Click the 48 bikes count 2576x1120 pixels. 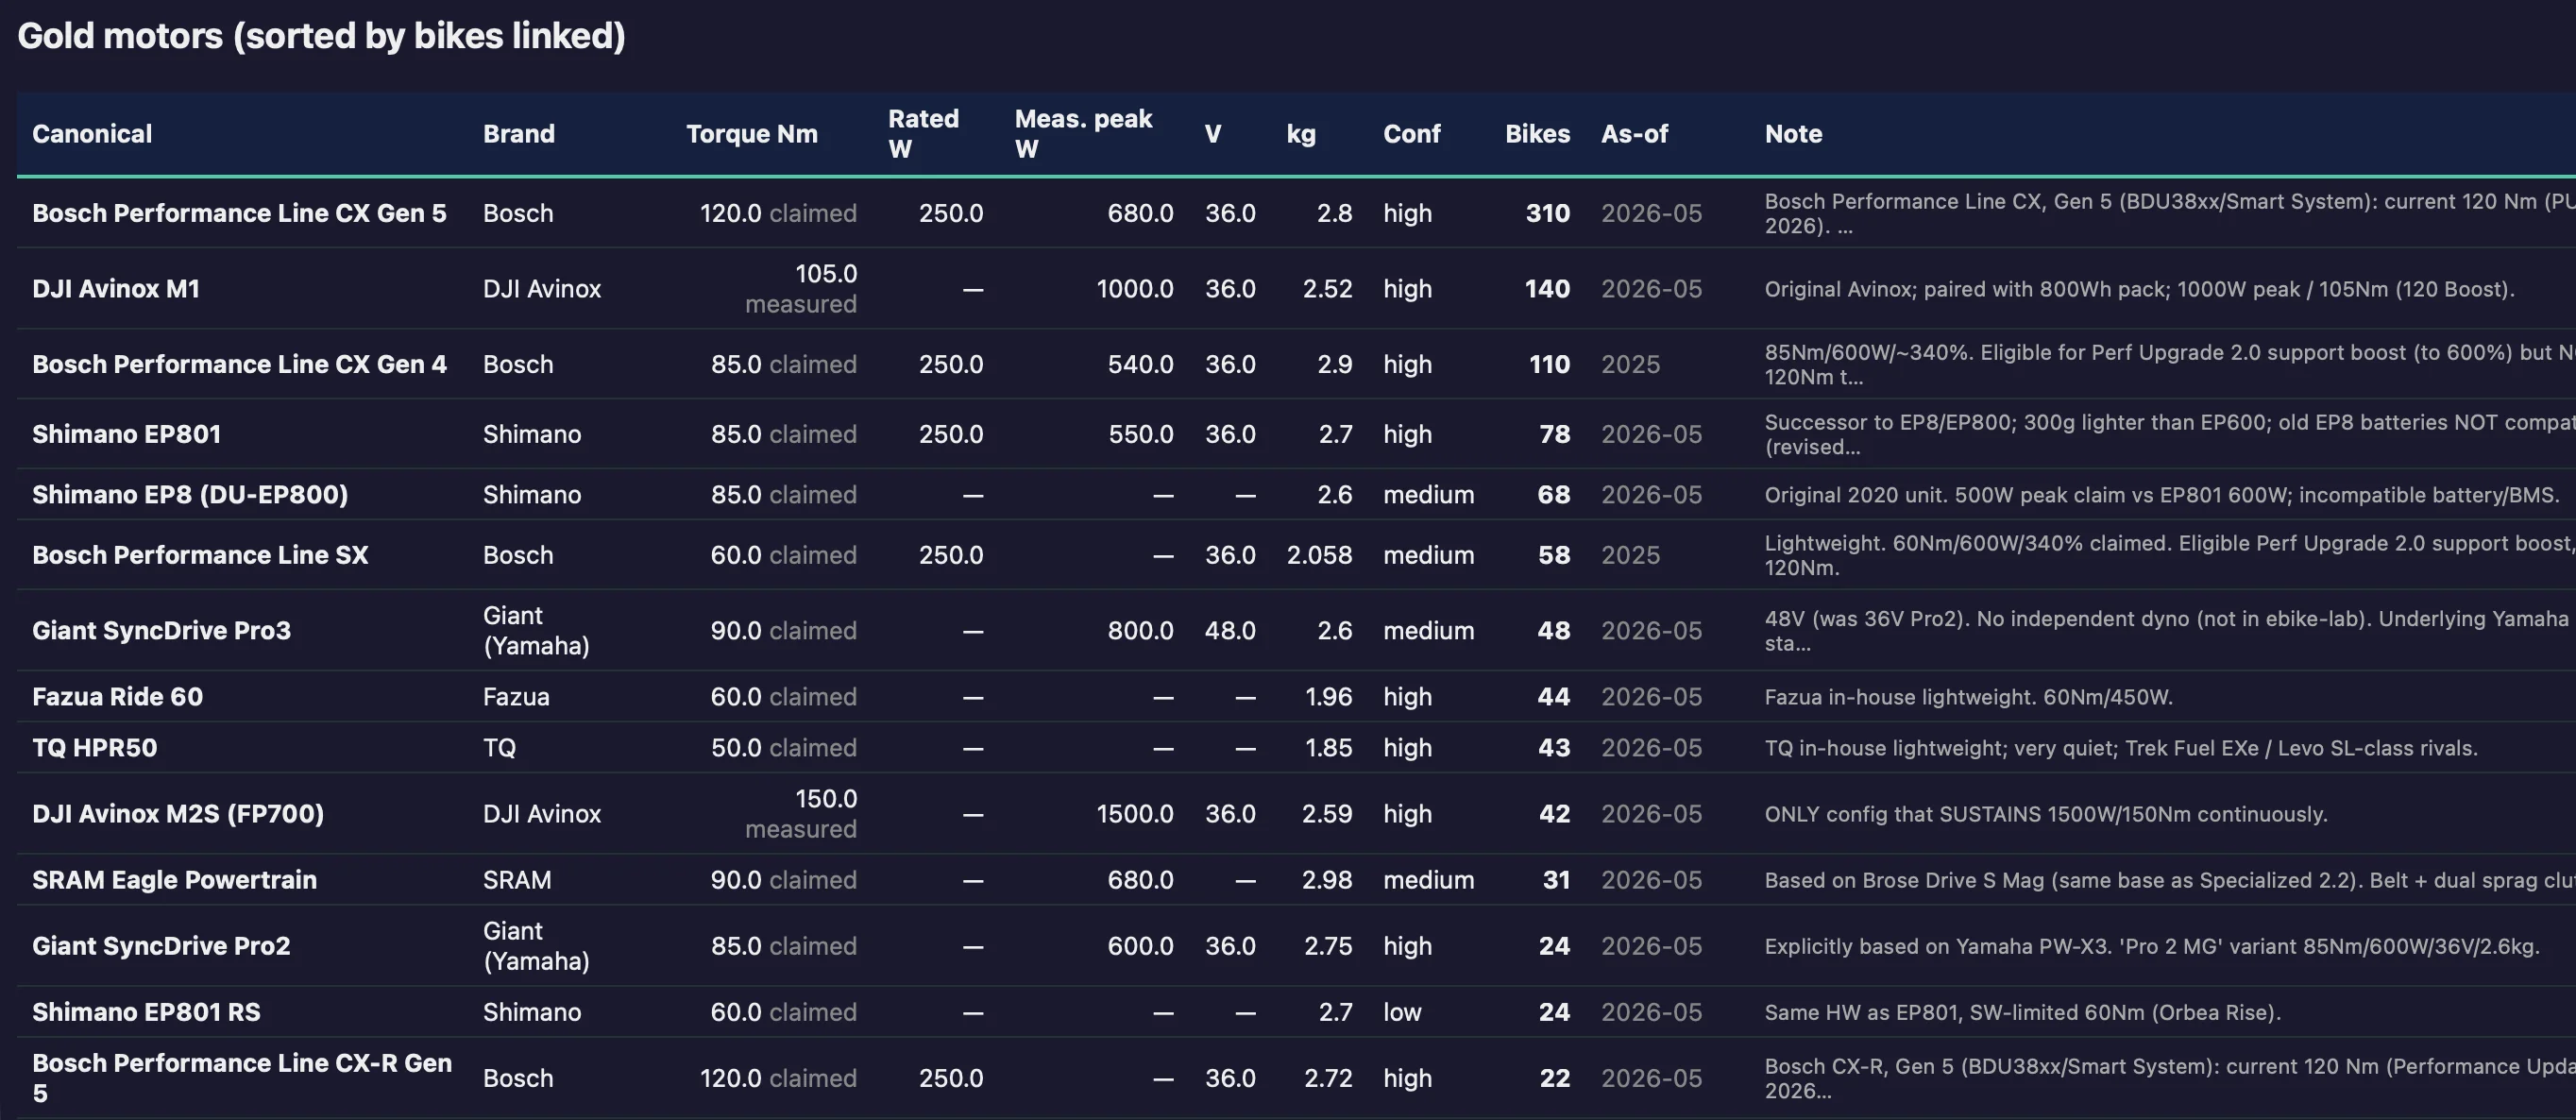1554,631
